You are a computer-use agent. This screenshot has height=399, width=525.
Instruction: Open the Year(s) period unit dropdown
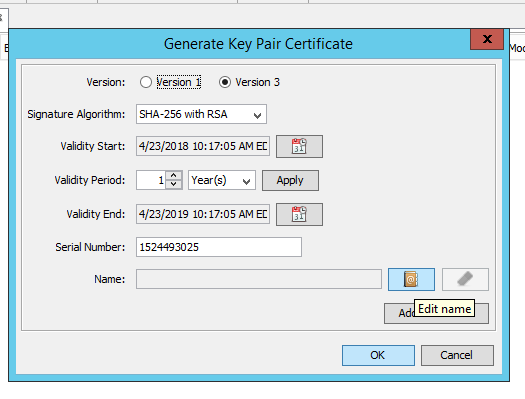(222, 180)
